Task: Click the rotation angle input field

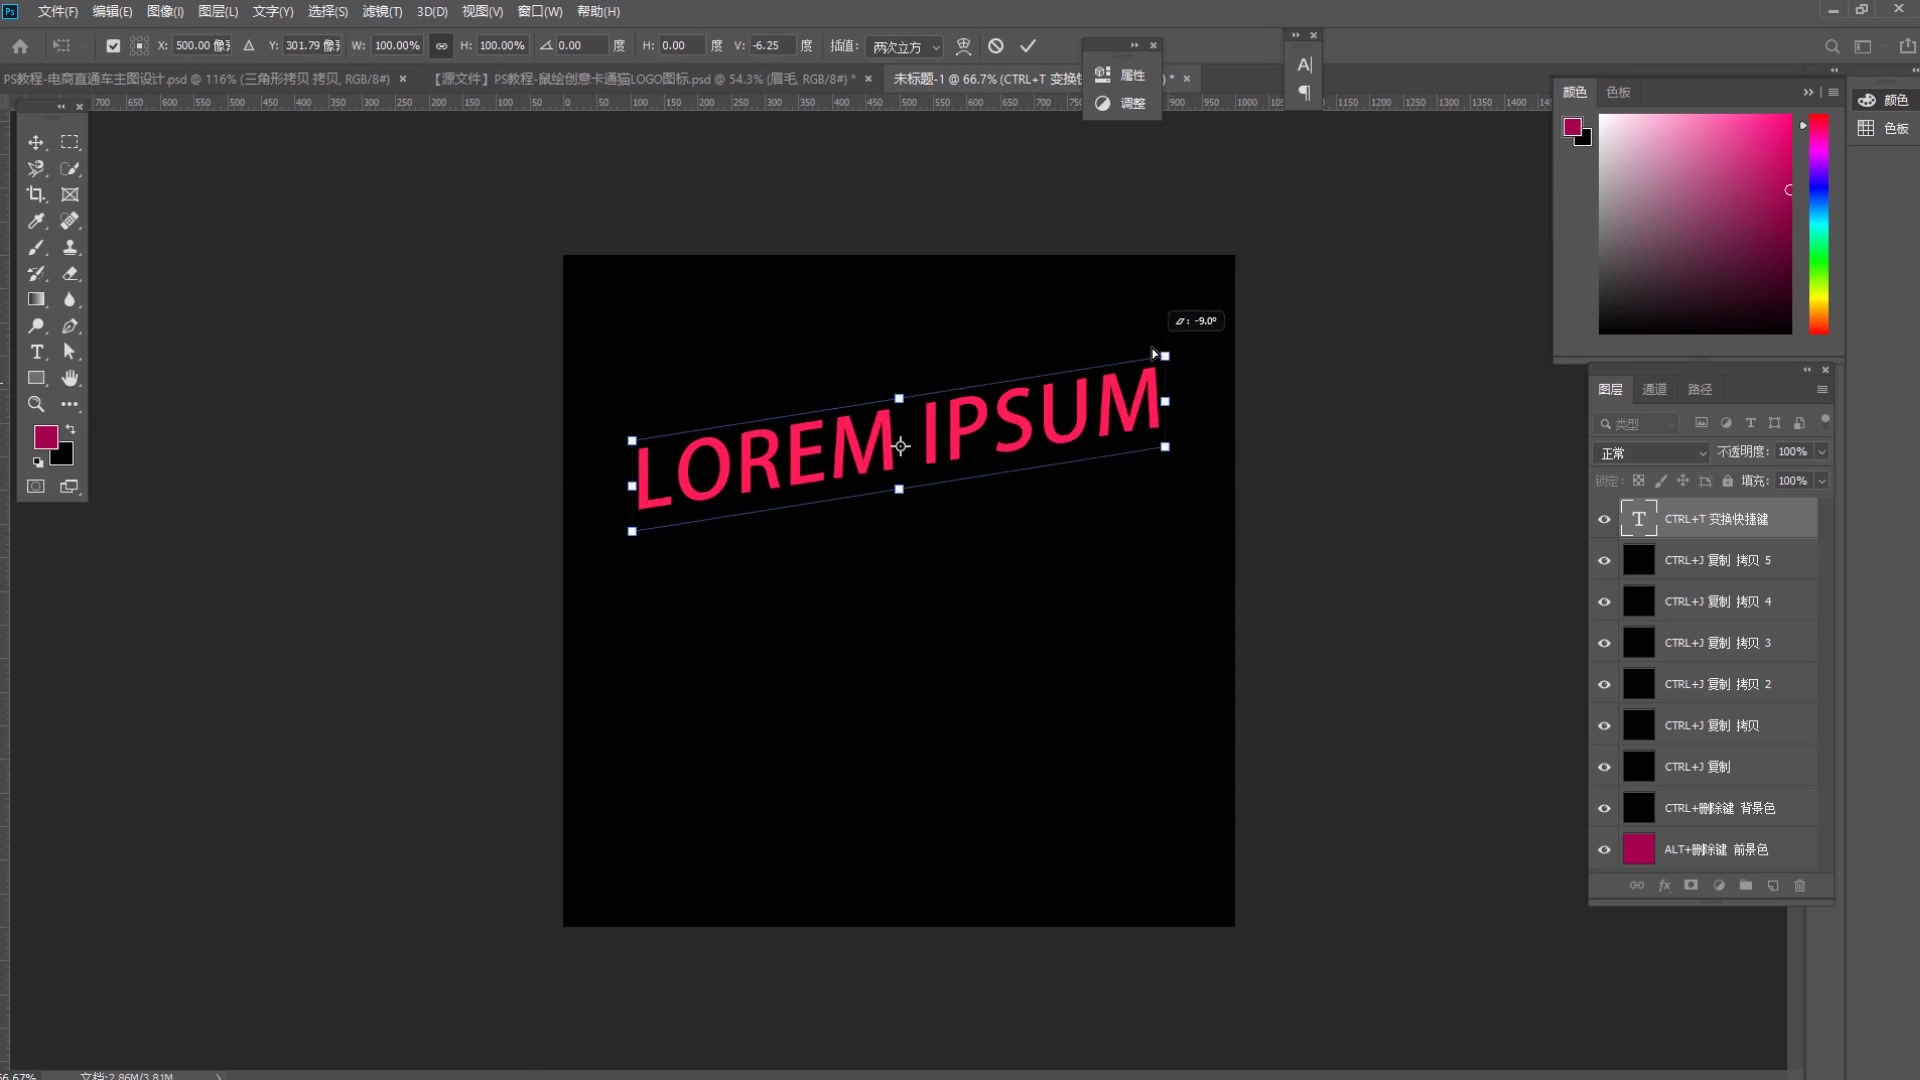Action: tap(580, 46)
